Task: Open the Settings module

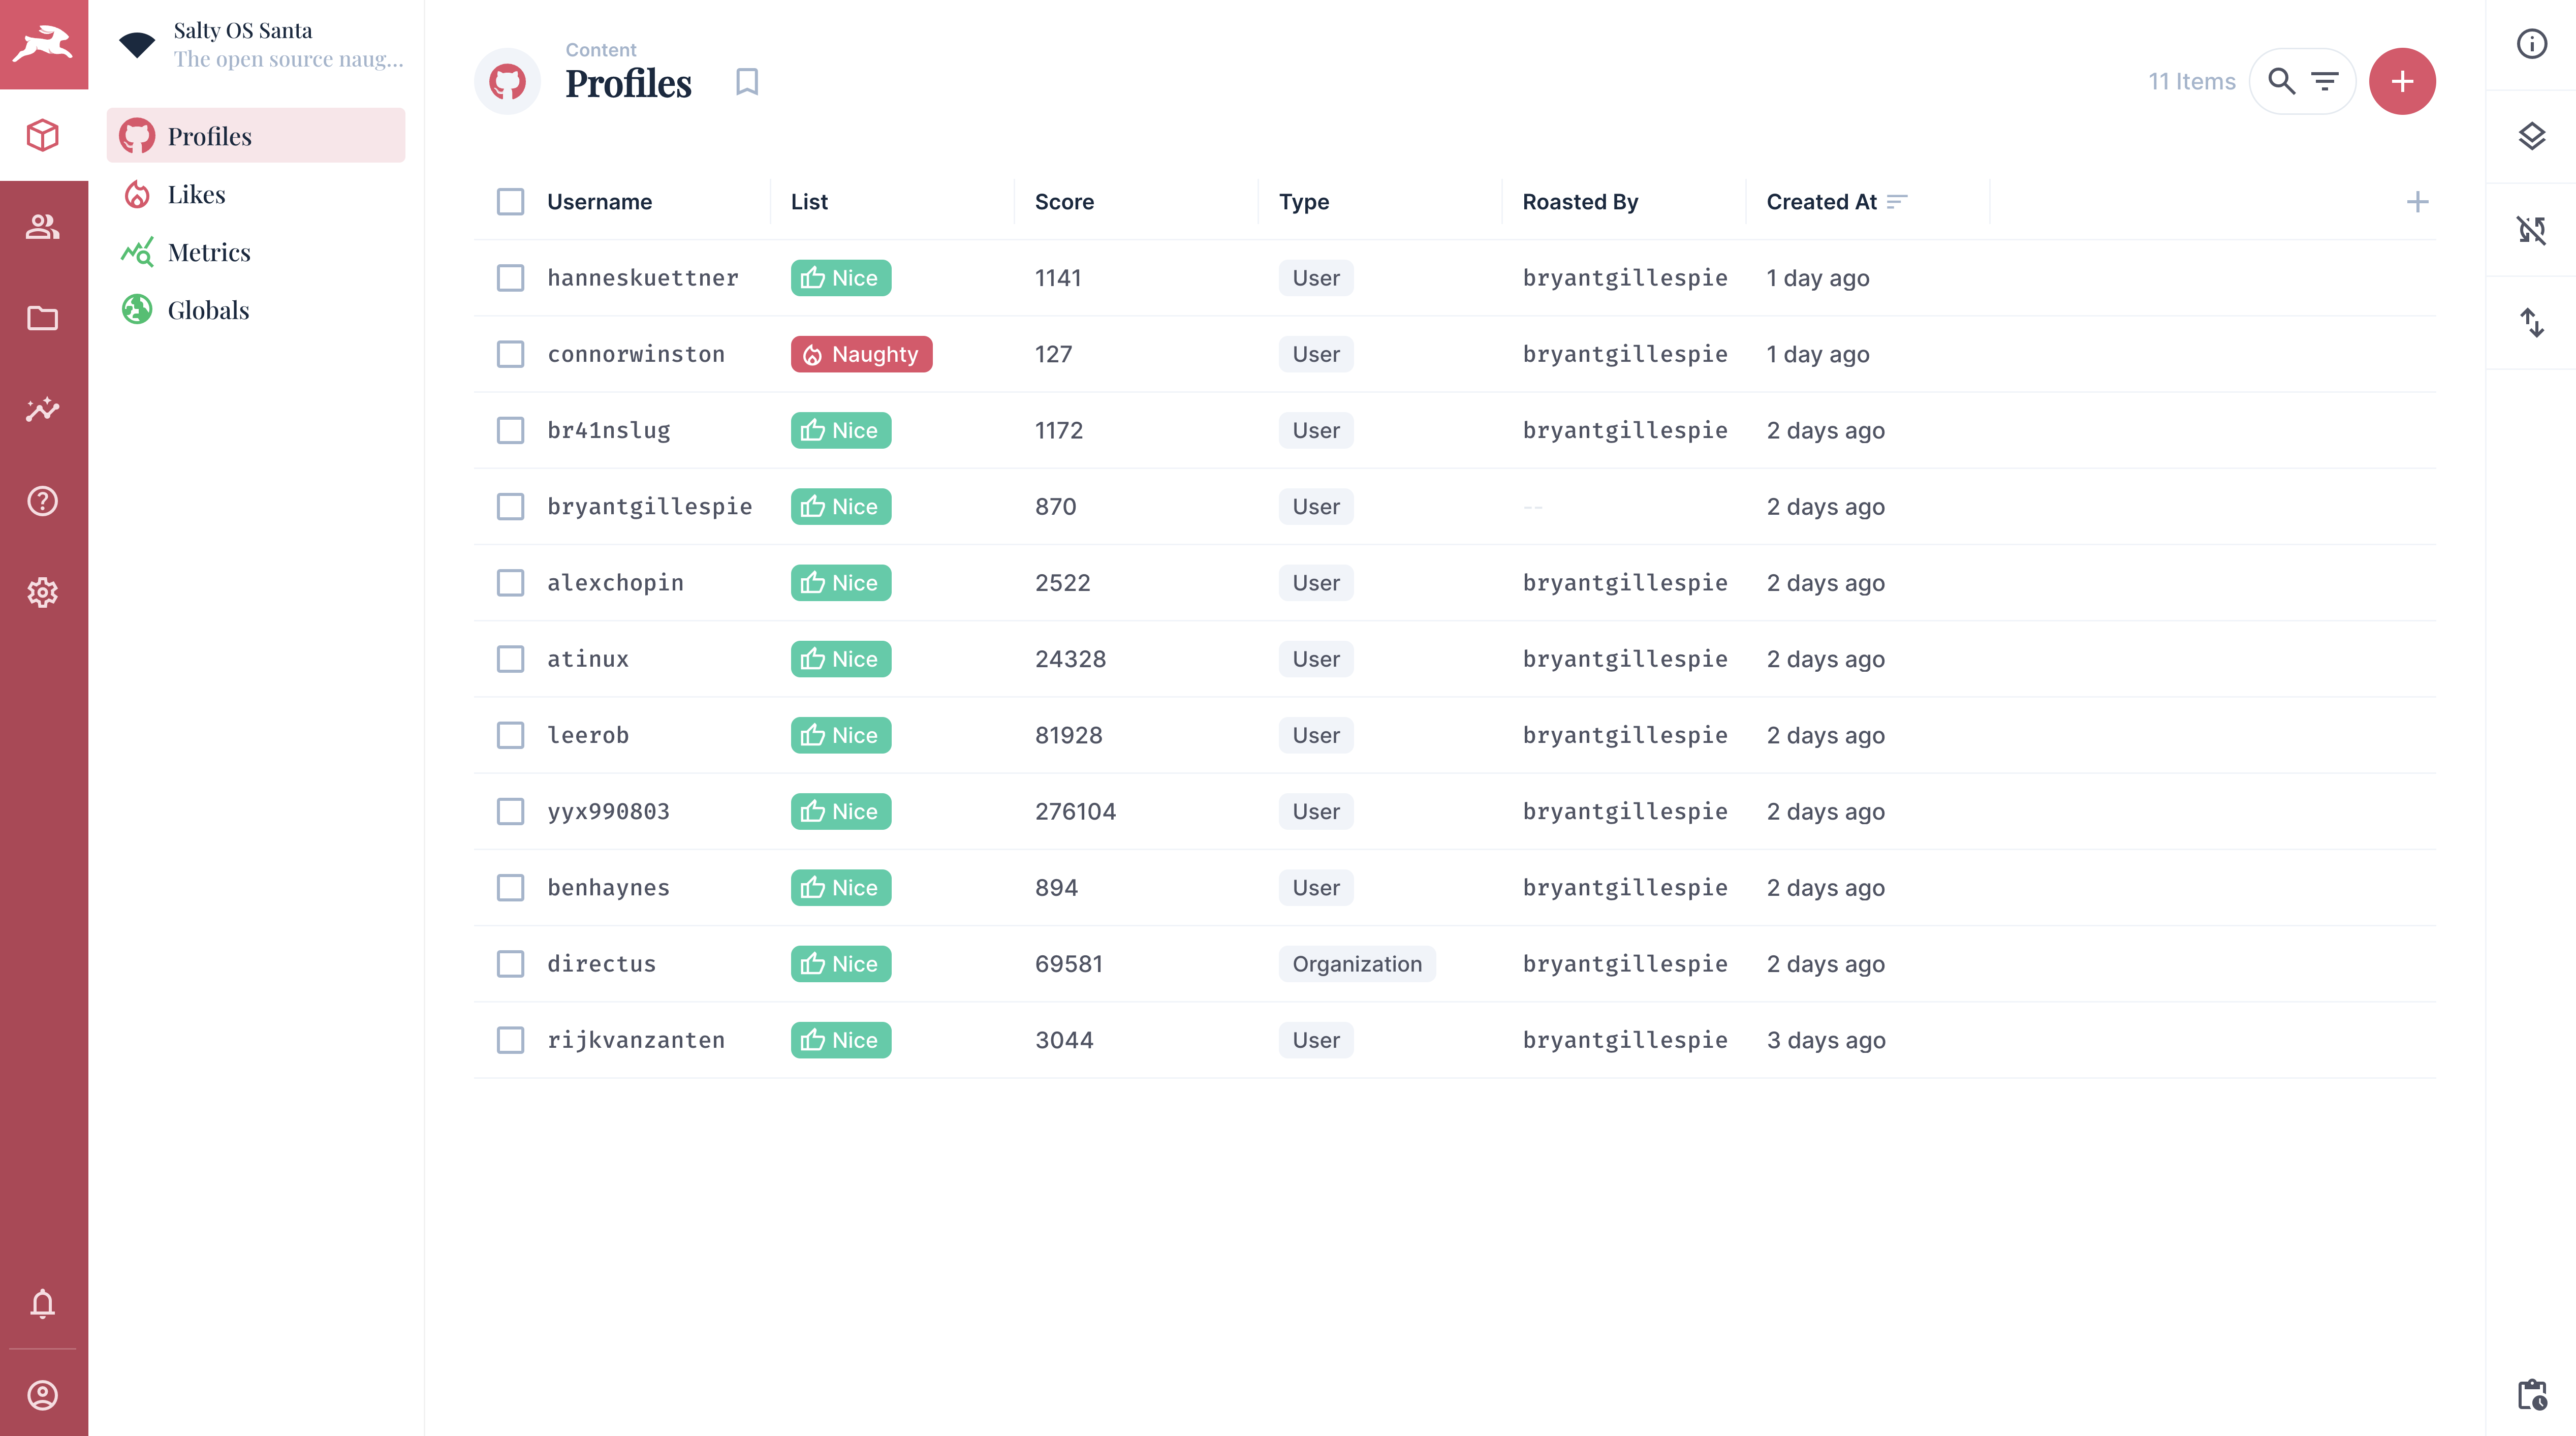Action: tap(44, 592)
